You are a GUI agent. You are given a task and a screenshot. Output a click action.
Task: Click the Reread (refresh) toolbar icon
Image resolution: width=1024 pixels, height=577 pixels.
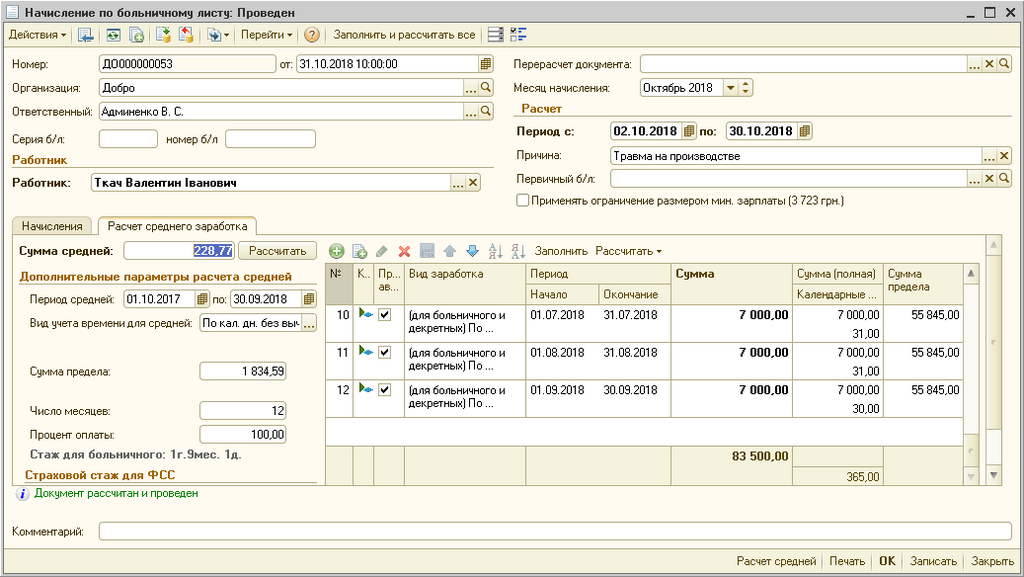(113, 35)
